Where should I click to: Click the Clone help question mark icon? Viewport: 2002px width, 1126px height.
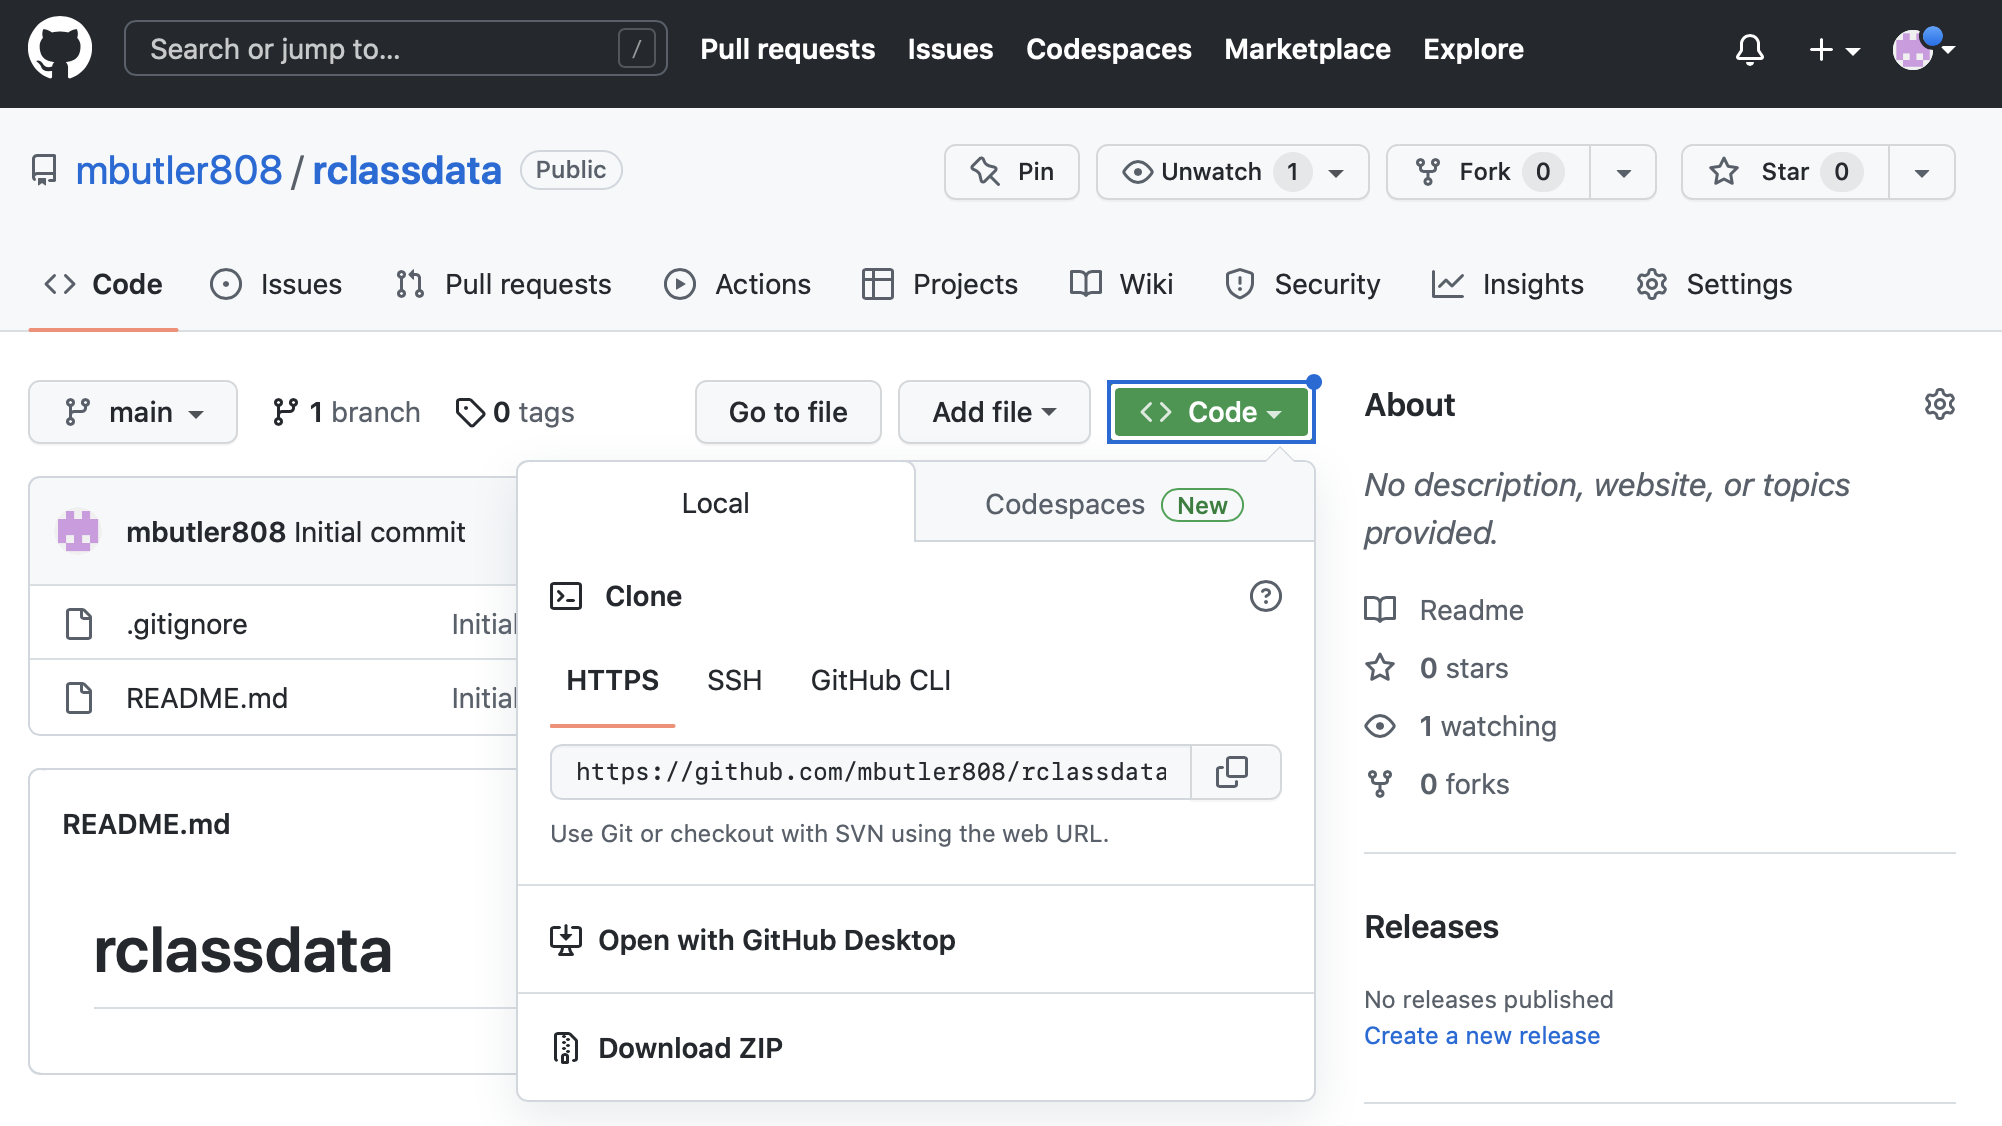1265,596
